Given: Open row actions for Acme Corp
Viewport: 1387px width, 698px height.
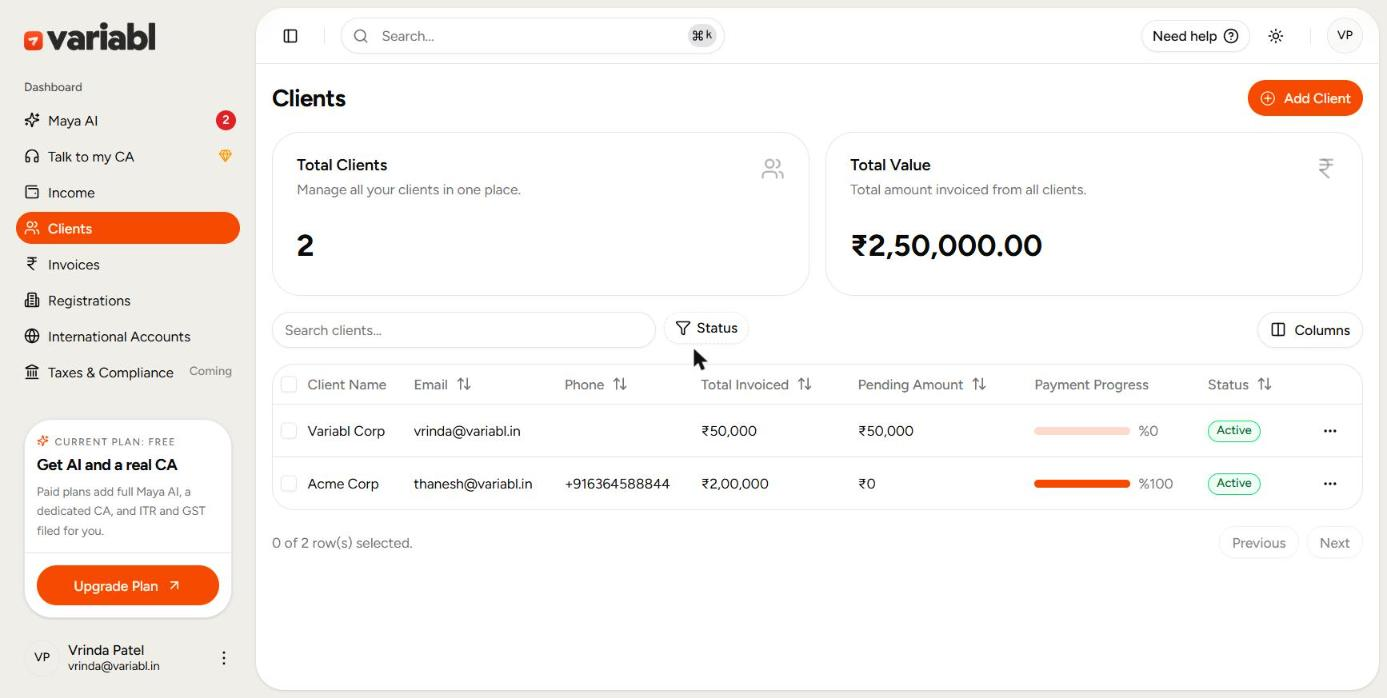Looking at the screenshot, I should pyautogui.click(x=1330, y=483).
